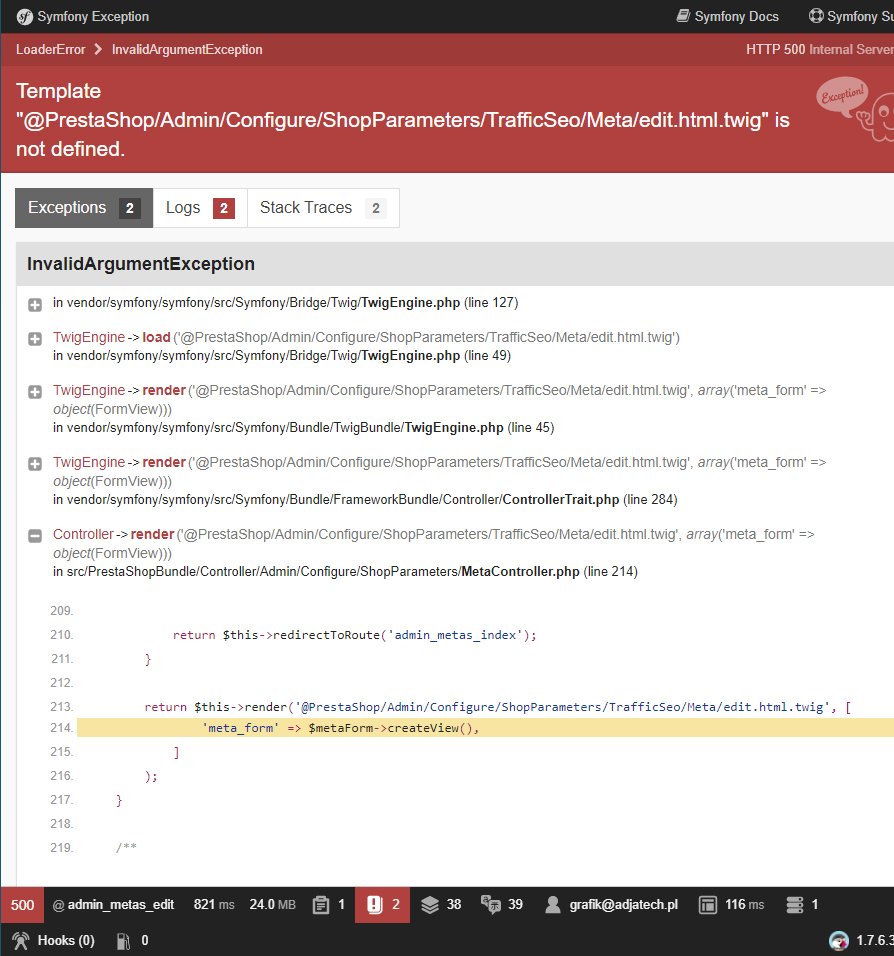Screen dimensions: 894x956
Task: Switch to the Stack Traces tab
Action: pyautogui.click(x=323, y=208)
